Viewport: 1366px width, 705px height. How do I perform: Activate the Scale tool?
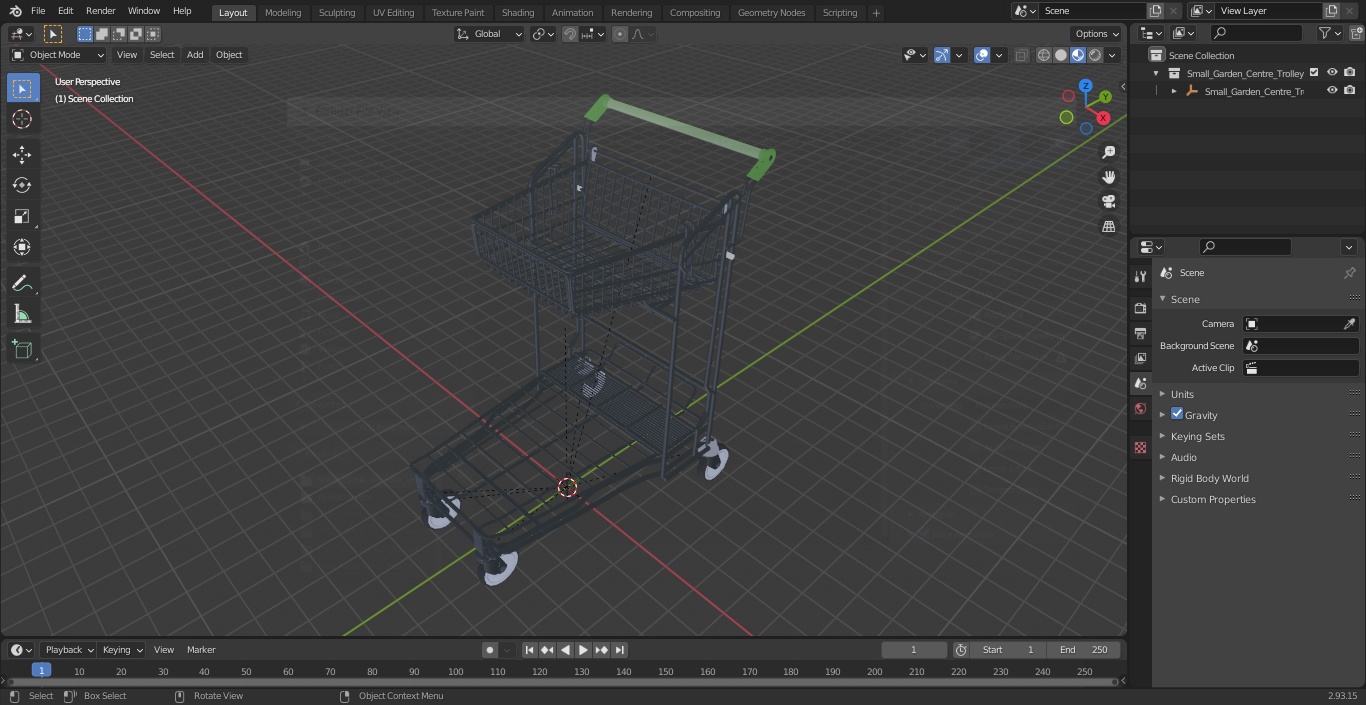coord(22,216)
